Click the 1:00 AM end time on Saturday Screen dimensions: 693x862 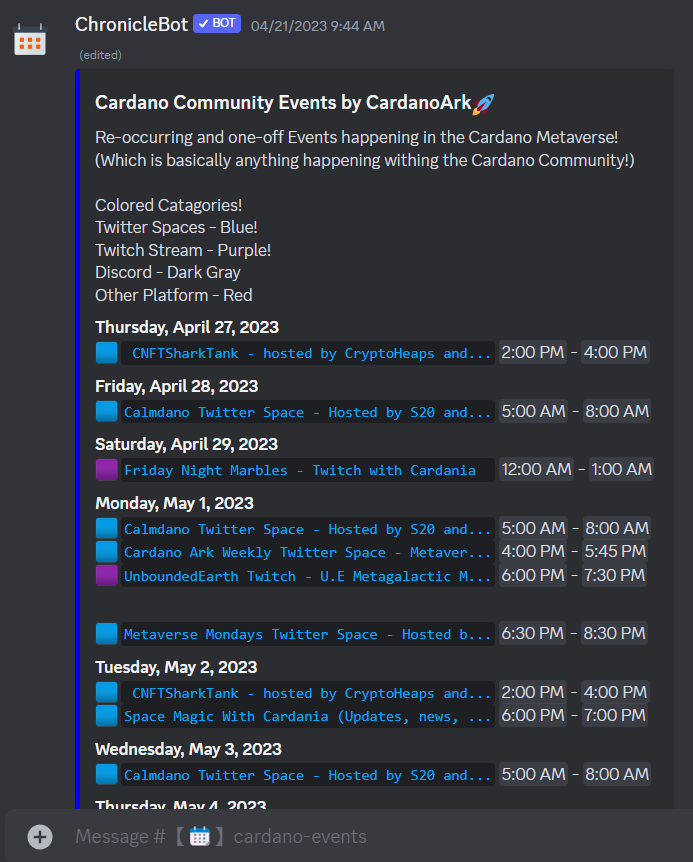coord(622,469)
